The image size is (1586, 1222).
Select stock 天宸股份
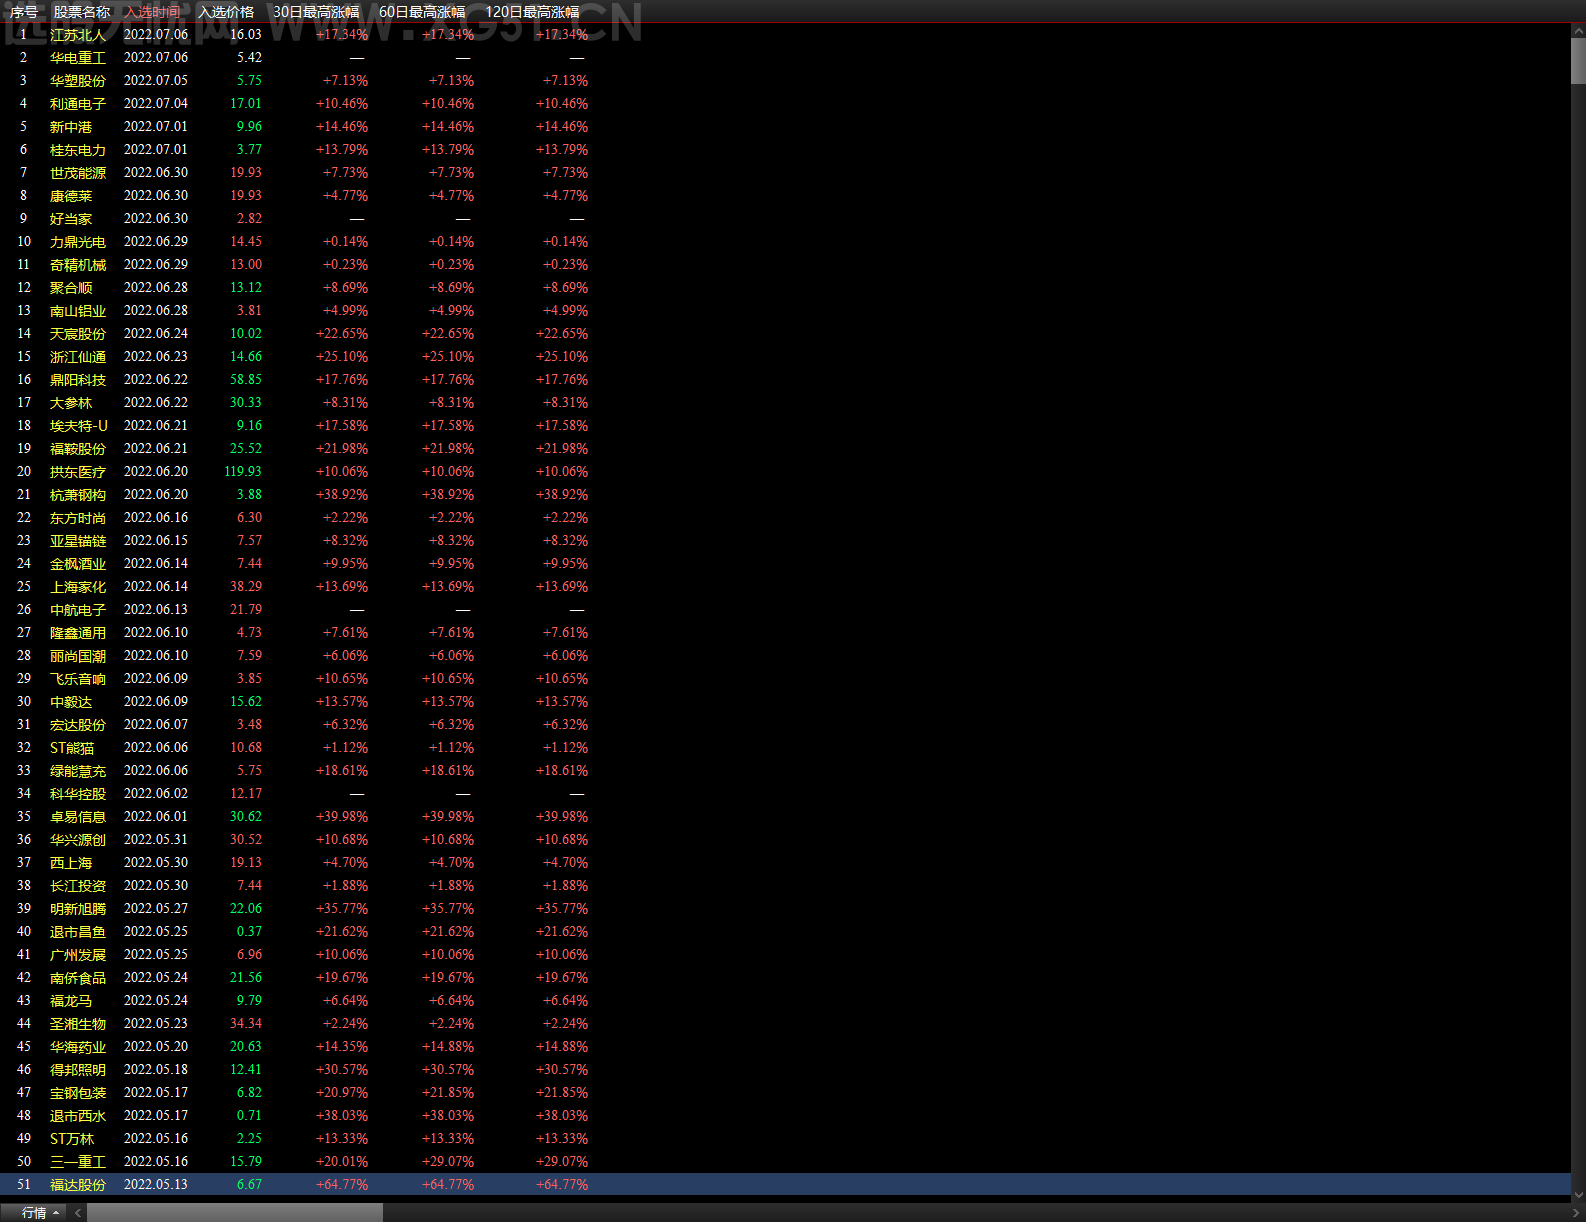[78, 334]
